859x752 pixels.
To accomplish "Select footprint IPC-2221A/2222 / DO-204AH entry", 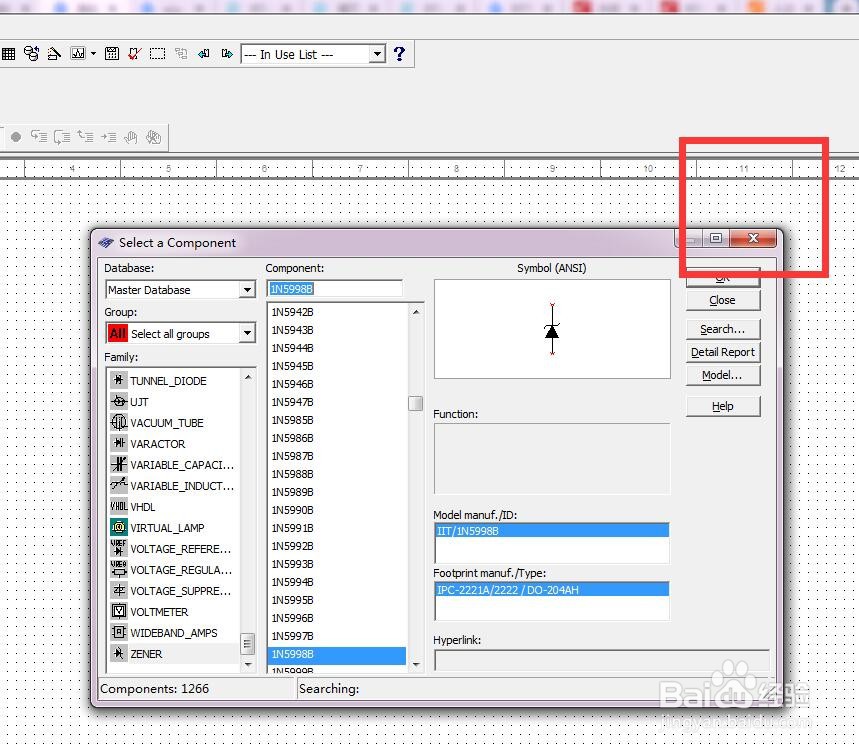I will [x=552, y=590].
